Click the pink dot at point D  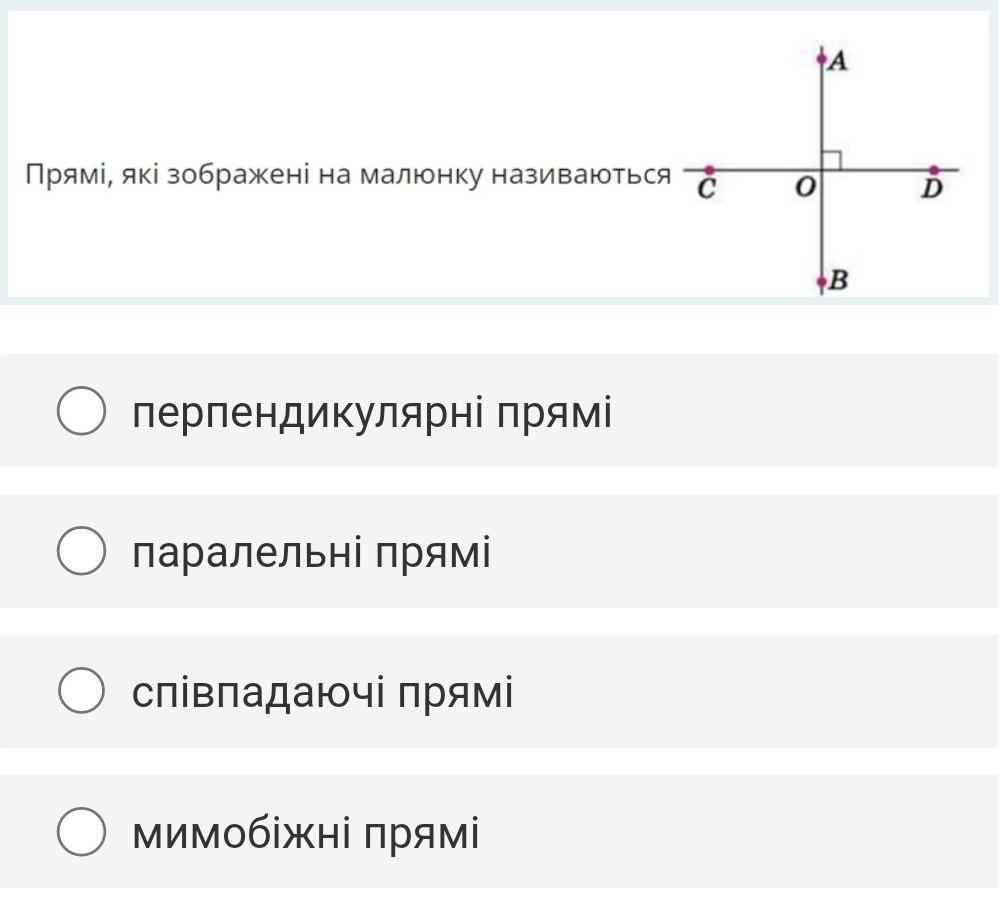(x=934, y=171)
